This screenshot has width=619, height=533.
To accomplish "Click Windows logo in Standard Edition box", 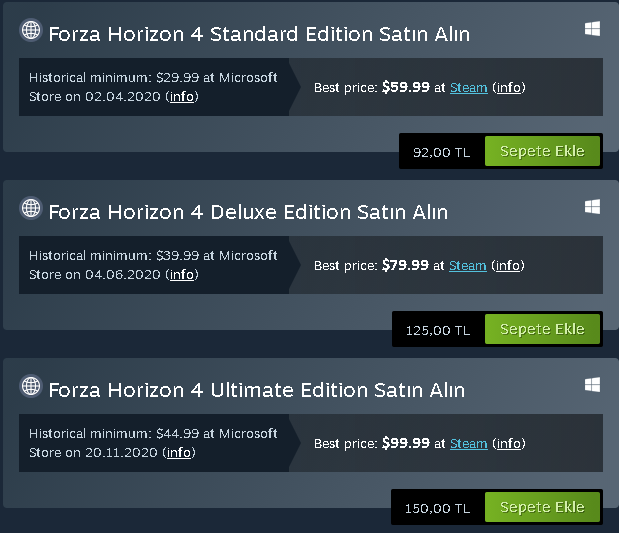I will [592, 30].
